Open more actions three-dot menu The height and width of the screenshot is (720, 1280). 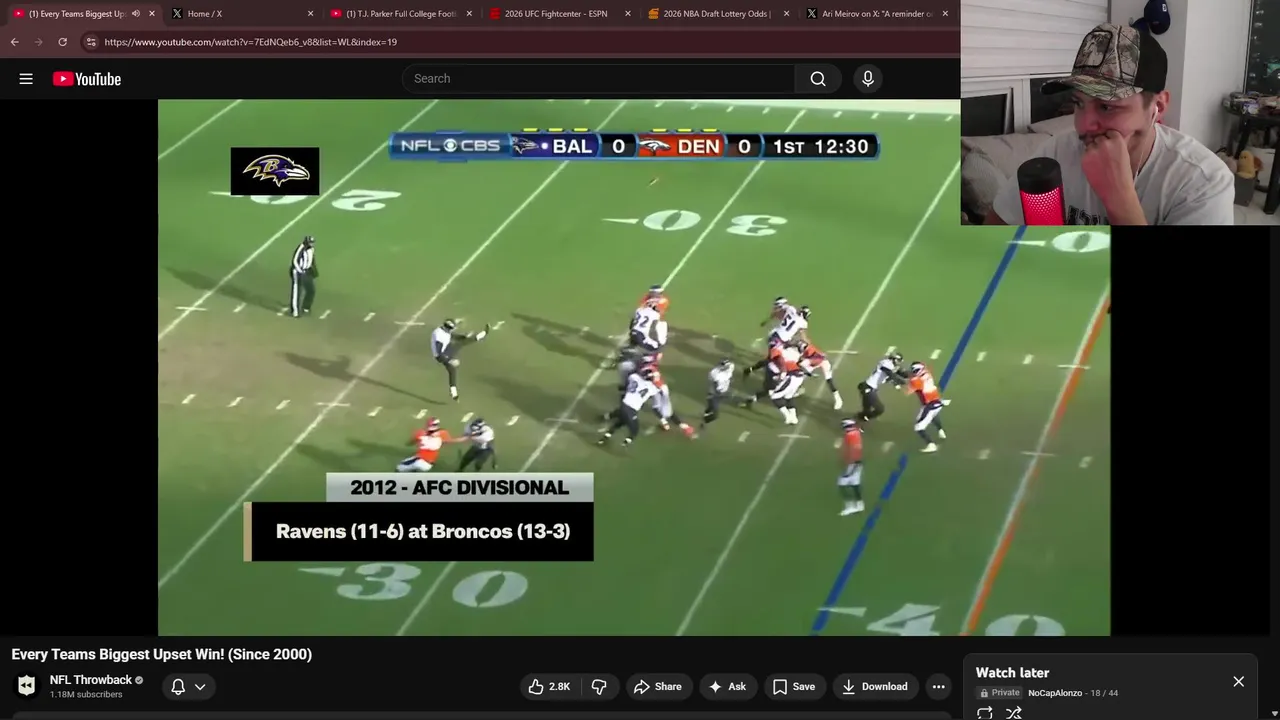(938, 687)
